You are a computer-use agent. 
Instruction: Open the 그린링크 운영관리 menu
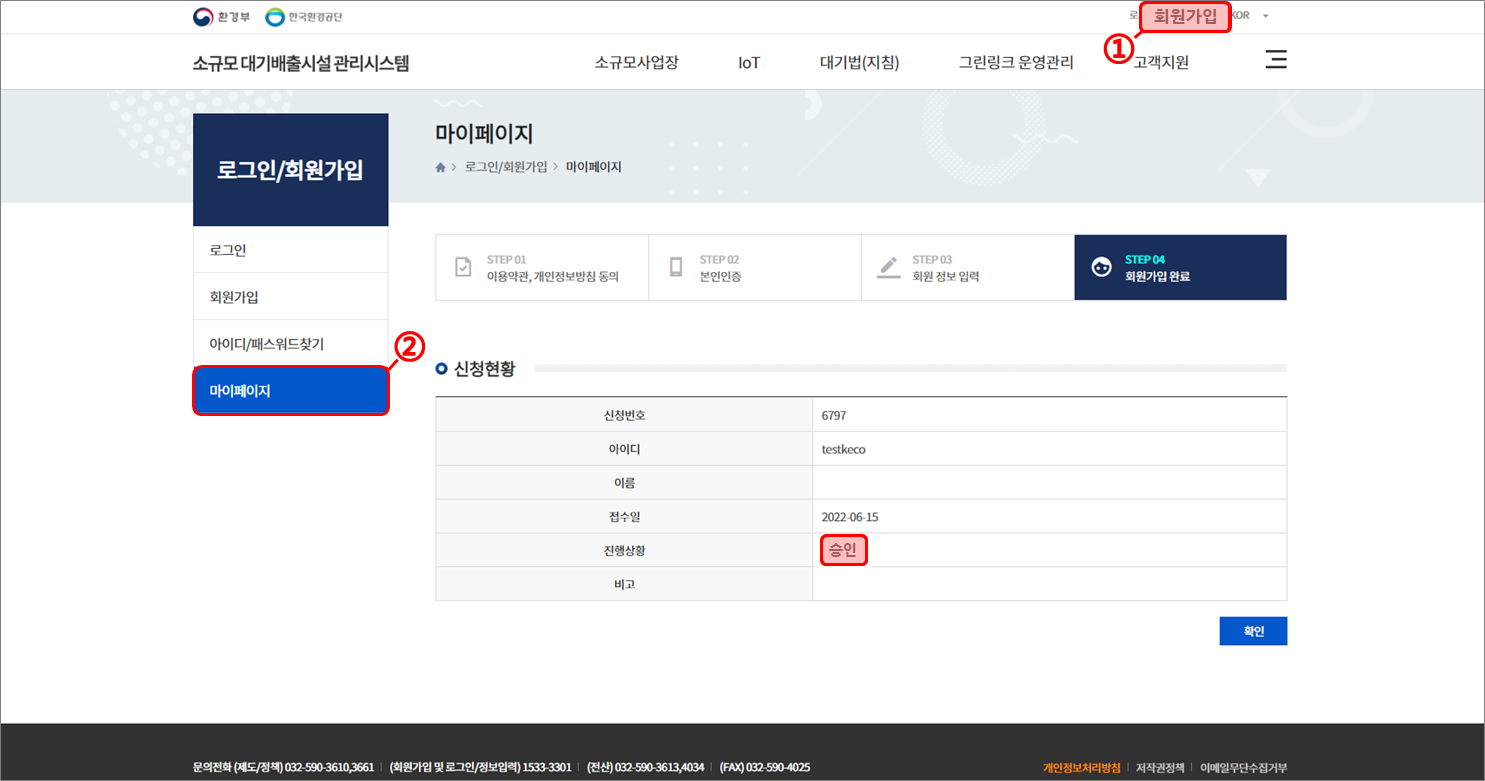tap(1016, 62)
